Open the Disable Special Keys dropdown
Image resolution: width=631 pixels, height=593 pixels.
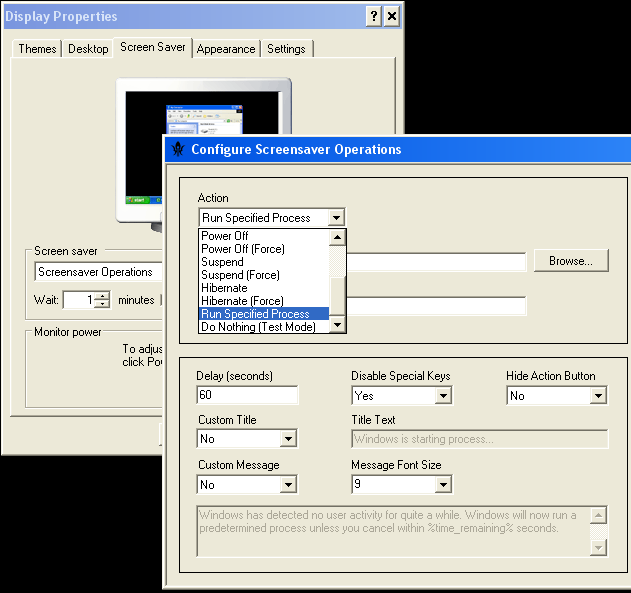point(443,395)
